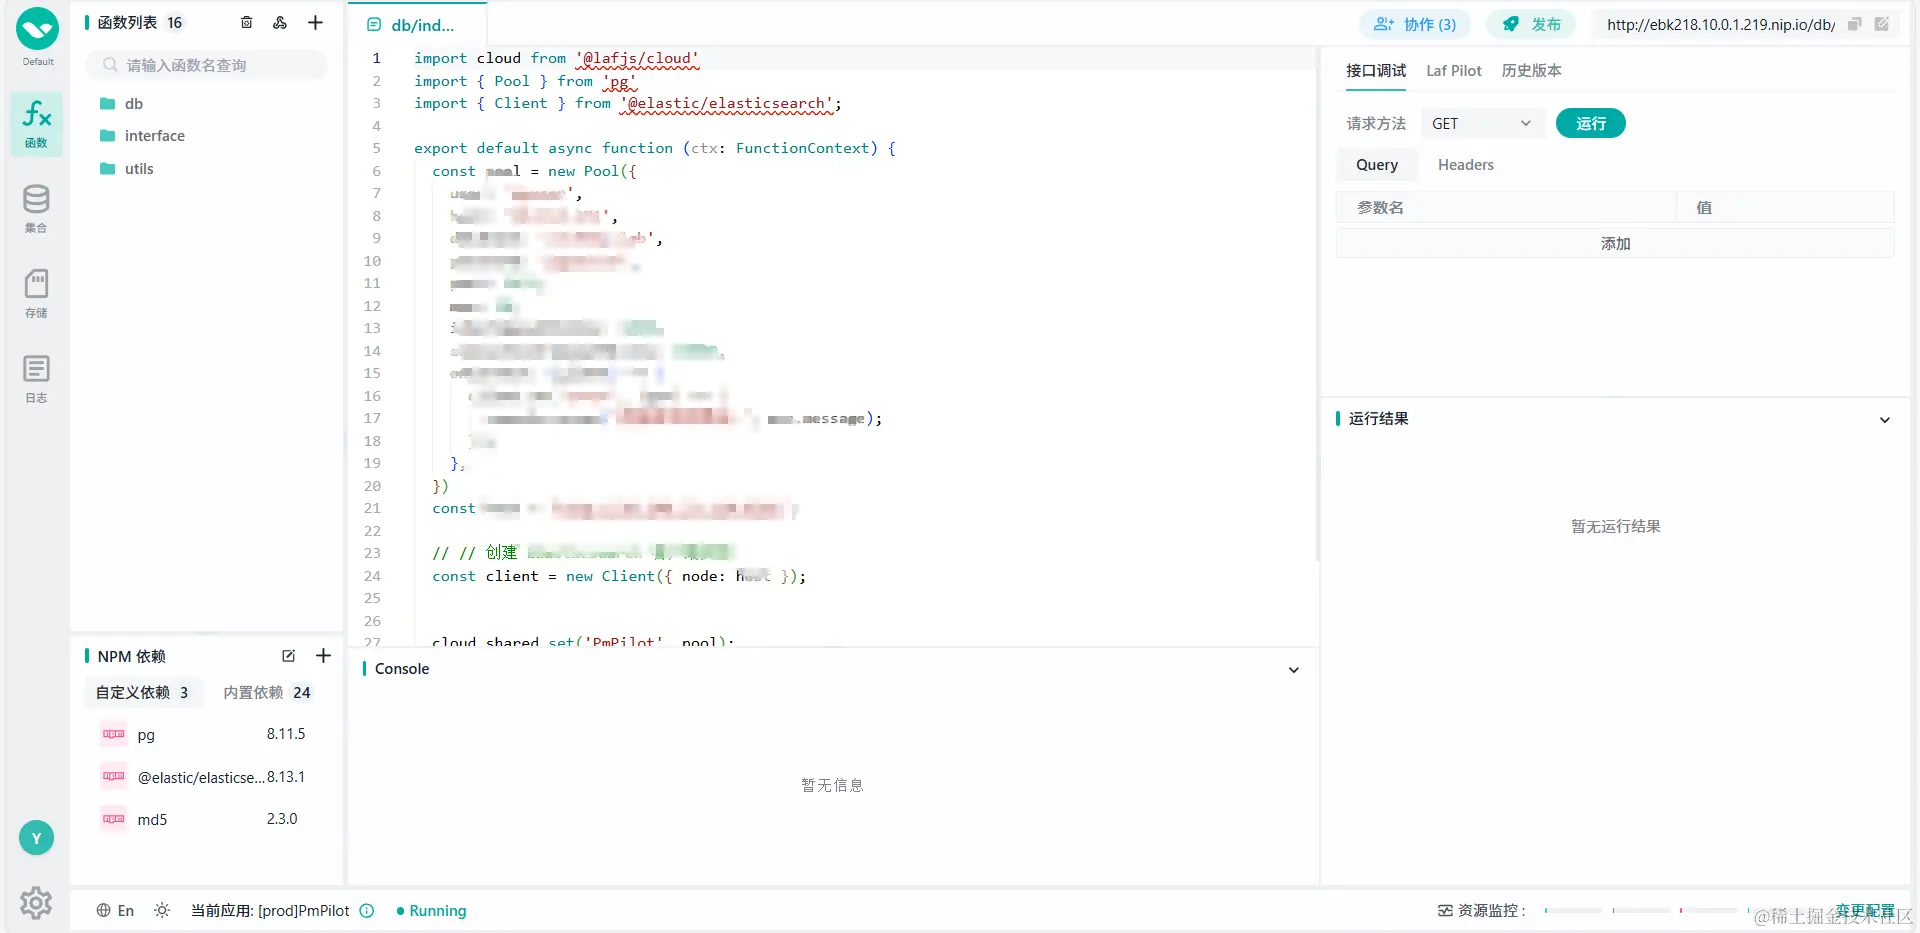Click the @elastic/elasticsearch version 8.13.1
The width and height of the screenshot is (1920, 933).
coord(286,777)
